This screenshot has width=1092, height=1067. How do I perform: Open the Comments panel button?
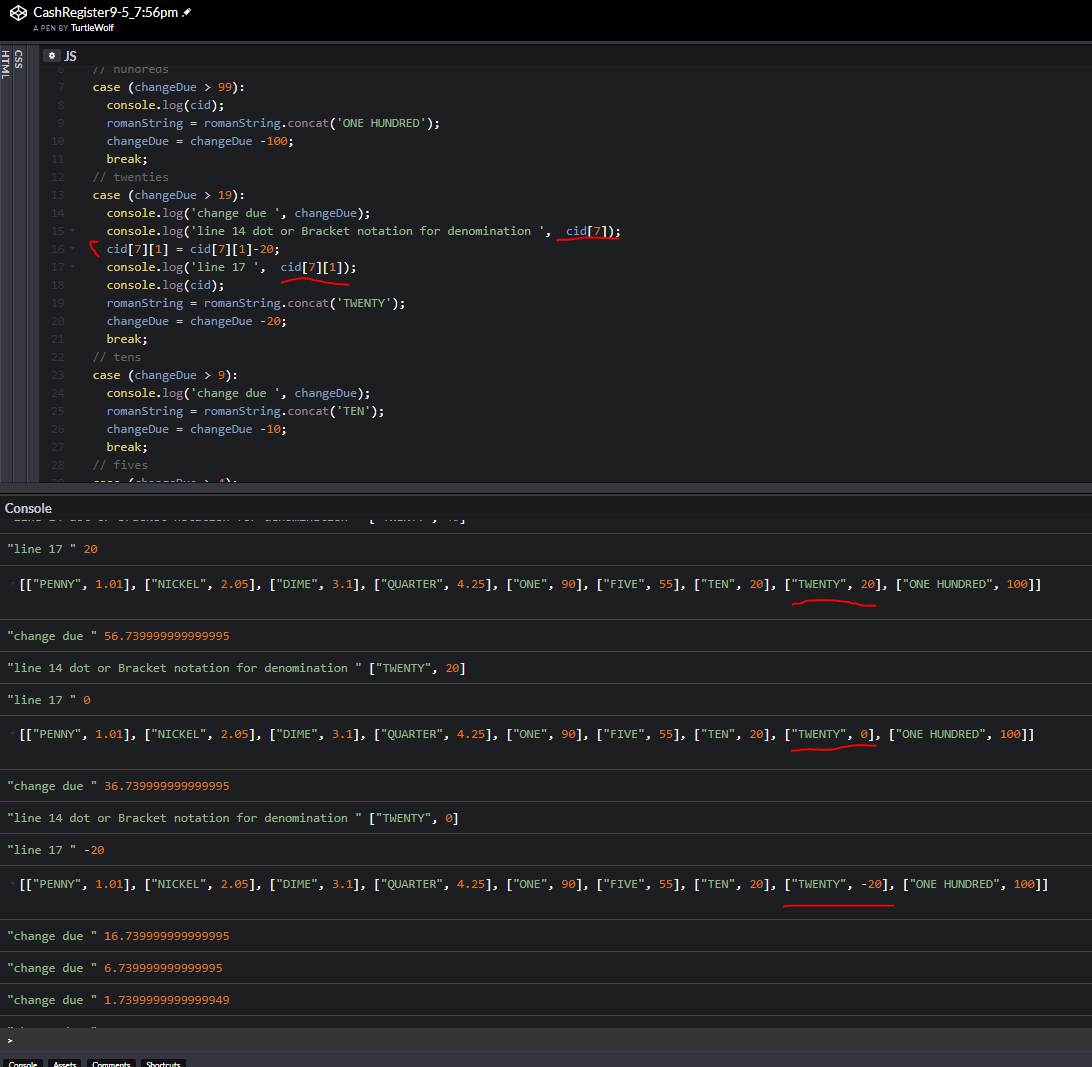[111, 1064]
